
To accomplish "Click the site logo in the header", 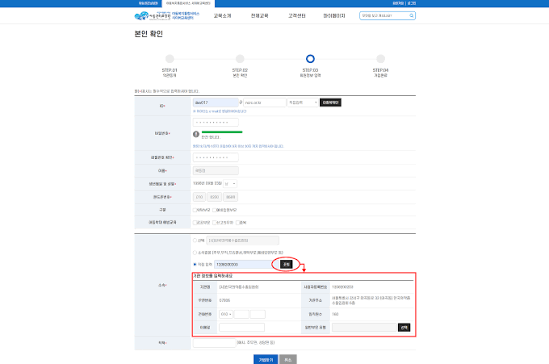I will point(167,16).
